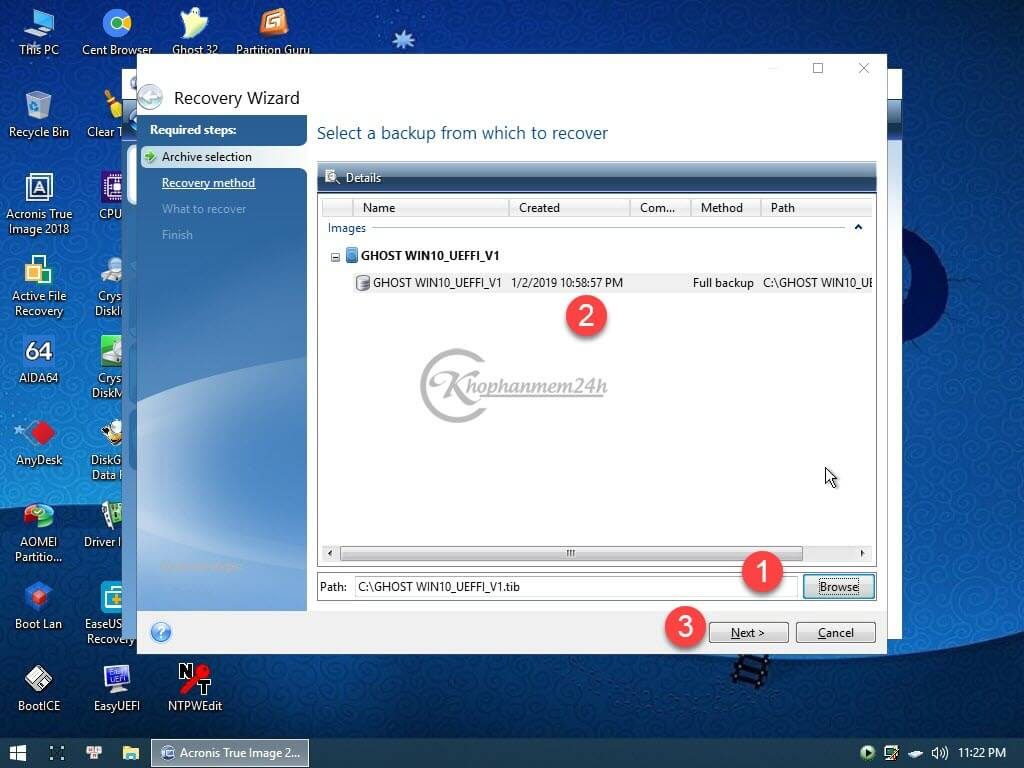
Task: Launch AnyDesk from desktop
Action: point(39,441)
